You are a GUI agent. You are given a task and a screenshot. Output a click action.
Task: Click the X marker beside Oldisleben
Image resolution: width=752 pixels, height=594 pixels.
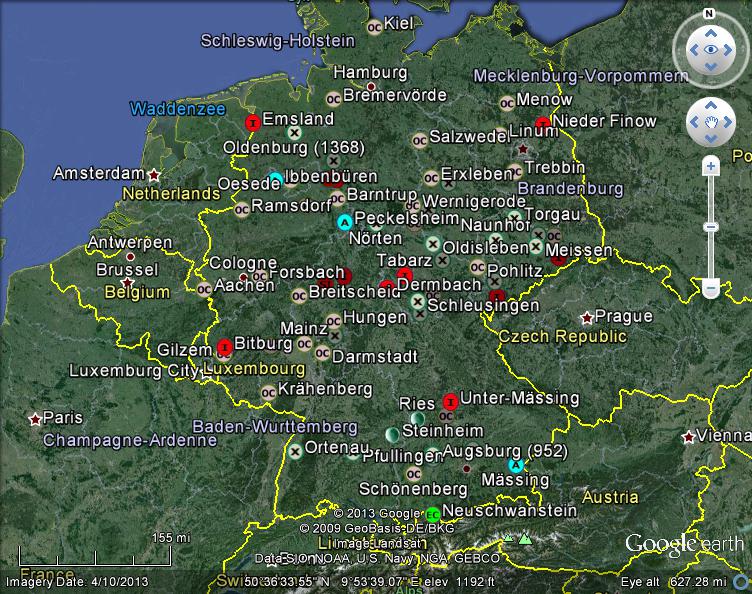pos(433,244)
